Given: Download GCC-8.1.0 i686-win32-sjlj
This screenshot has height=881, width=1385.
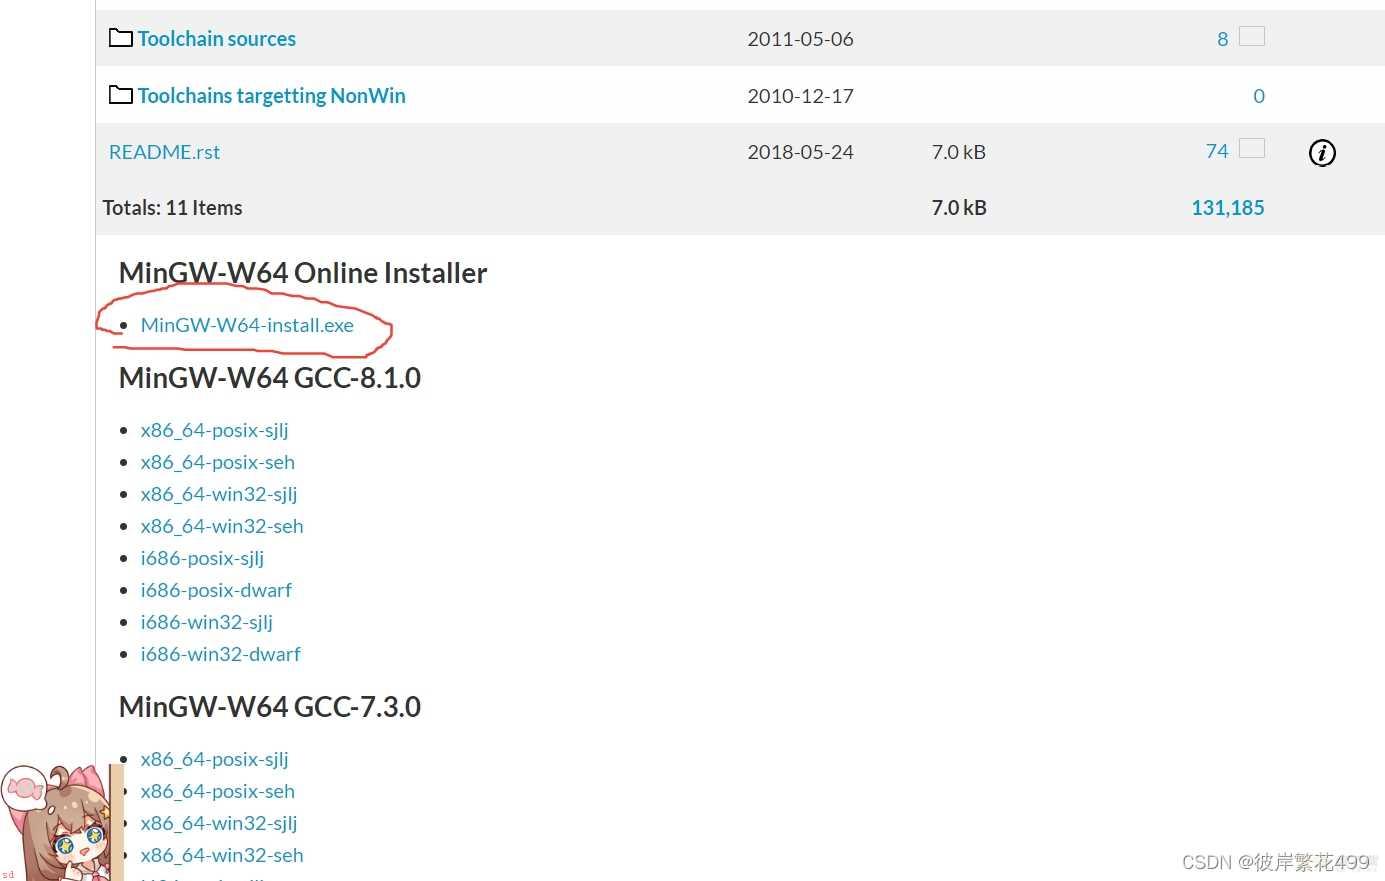Looking at the screenshot, I should [x=207, y=622].
